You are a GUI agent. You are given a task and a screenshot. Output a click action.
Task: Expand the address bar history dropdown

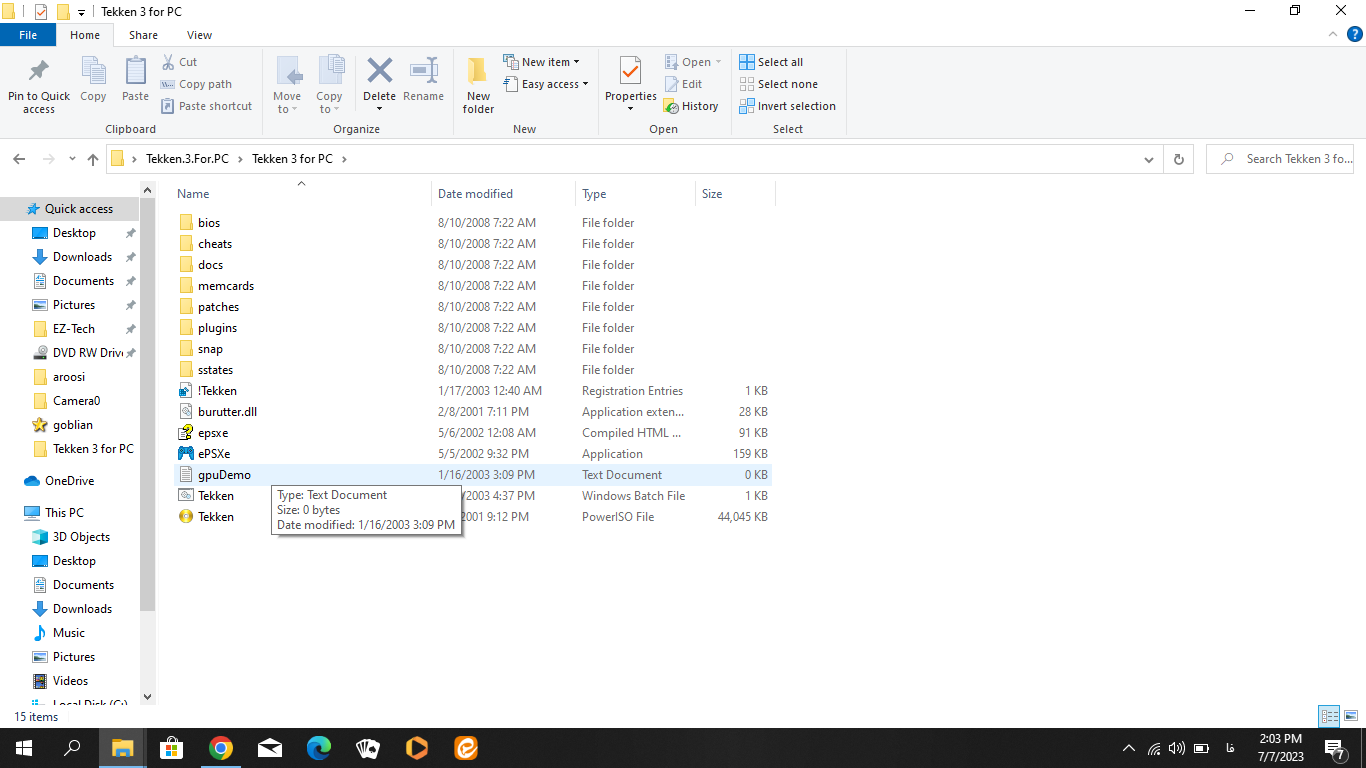click(x=1148, y=159)
